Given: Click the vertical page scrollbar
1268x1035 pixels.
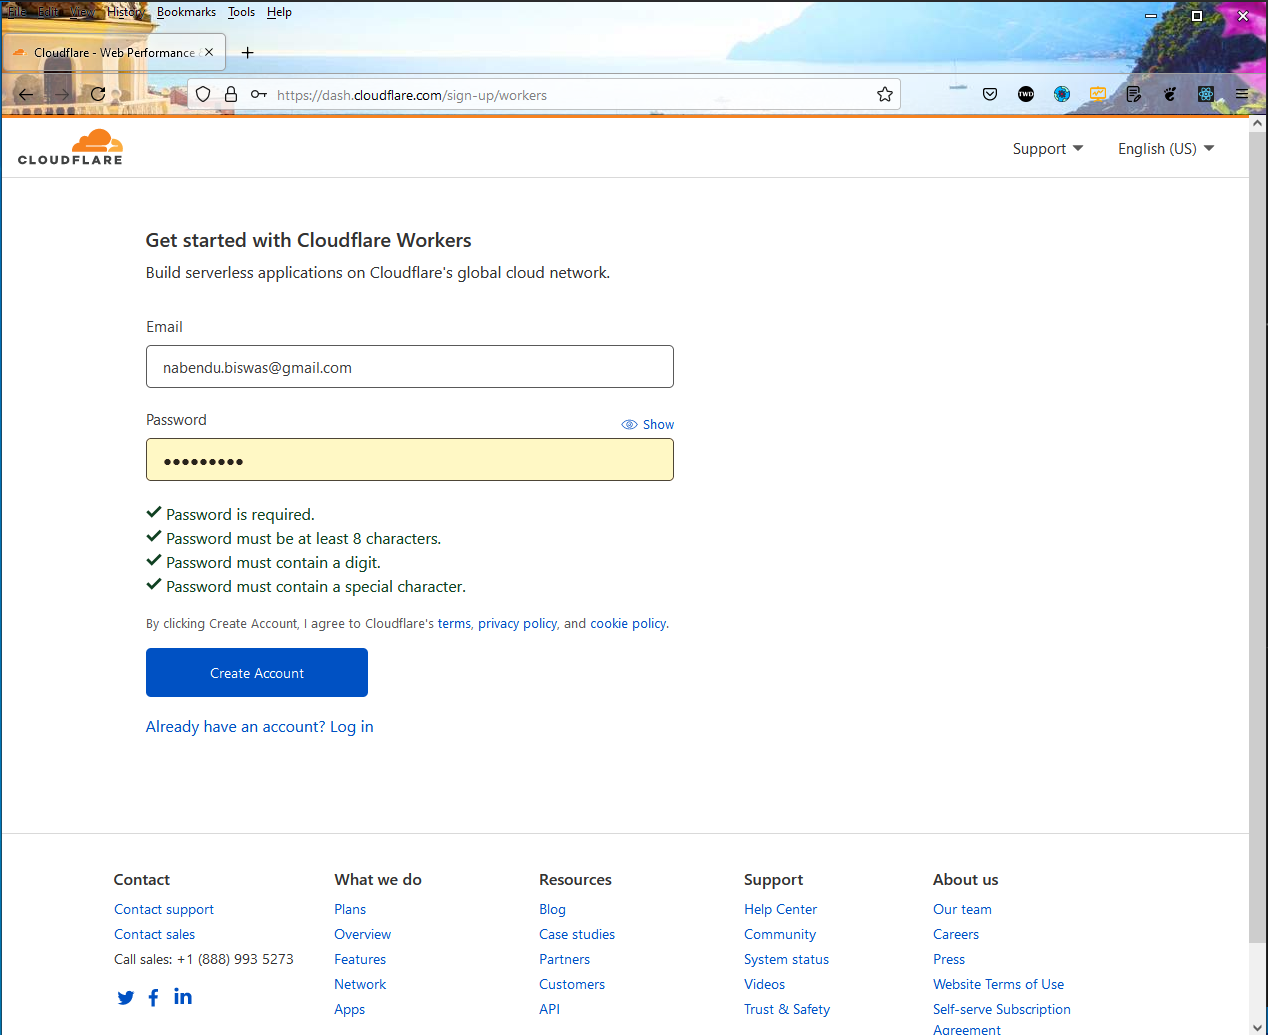Looking at the screenshot, I should pyautogui.click(x=1258, y=538).
